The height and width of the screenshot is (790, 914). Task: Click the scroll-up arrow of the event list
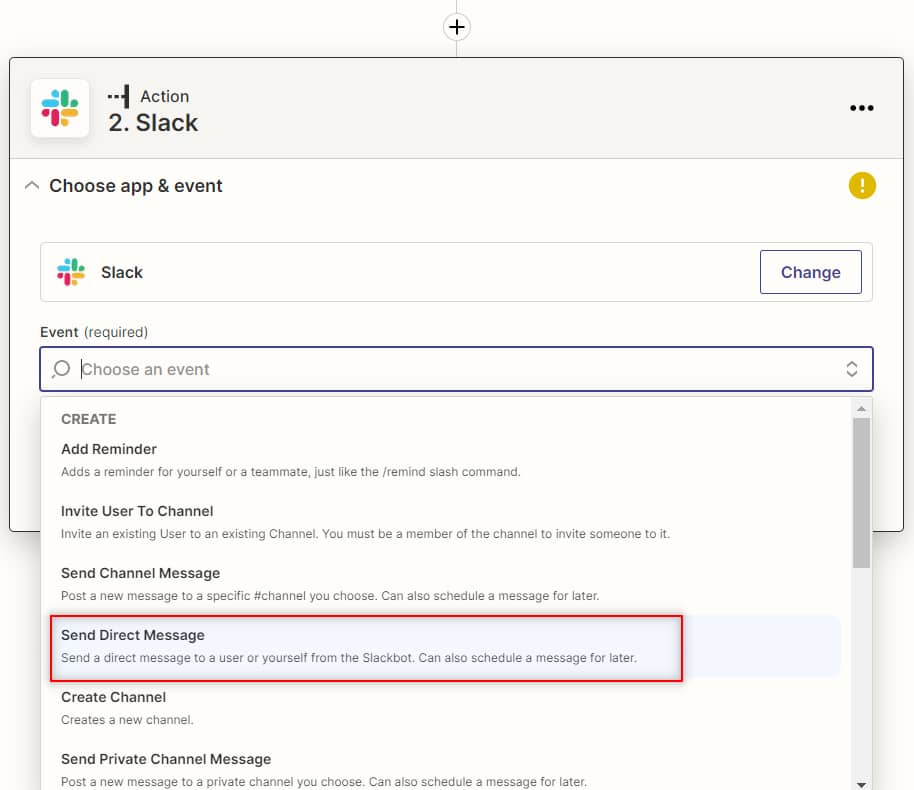861,408
